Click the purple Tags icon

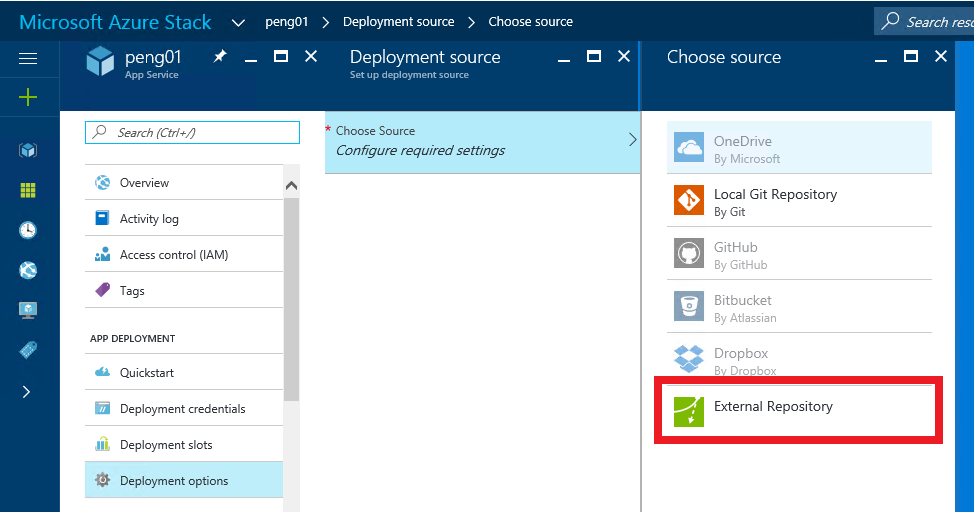(102, 290)
